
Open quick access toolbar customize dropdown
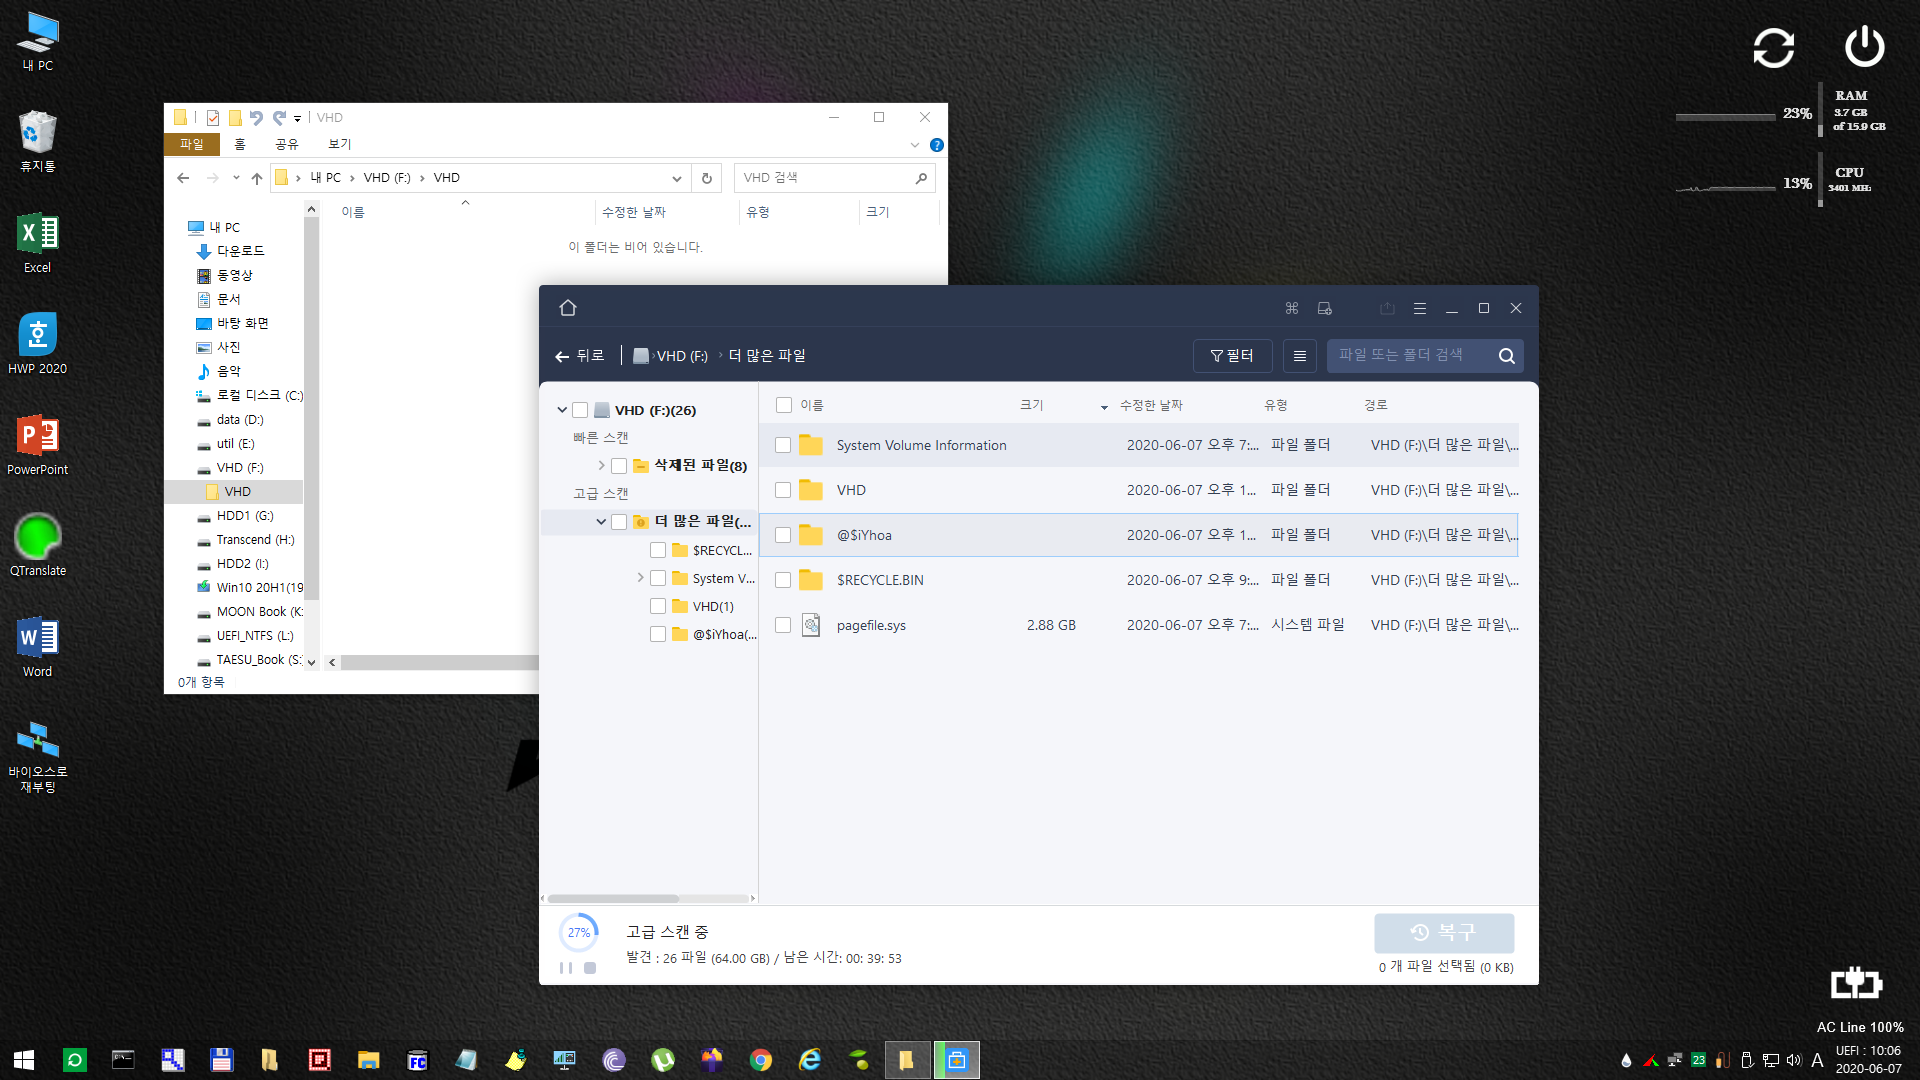pyautogui.click(x=297, y=118)
